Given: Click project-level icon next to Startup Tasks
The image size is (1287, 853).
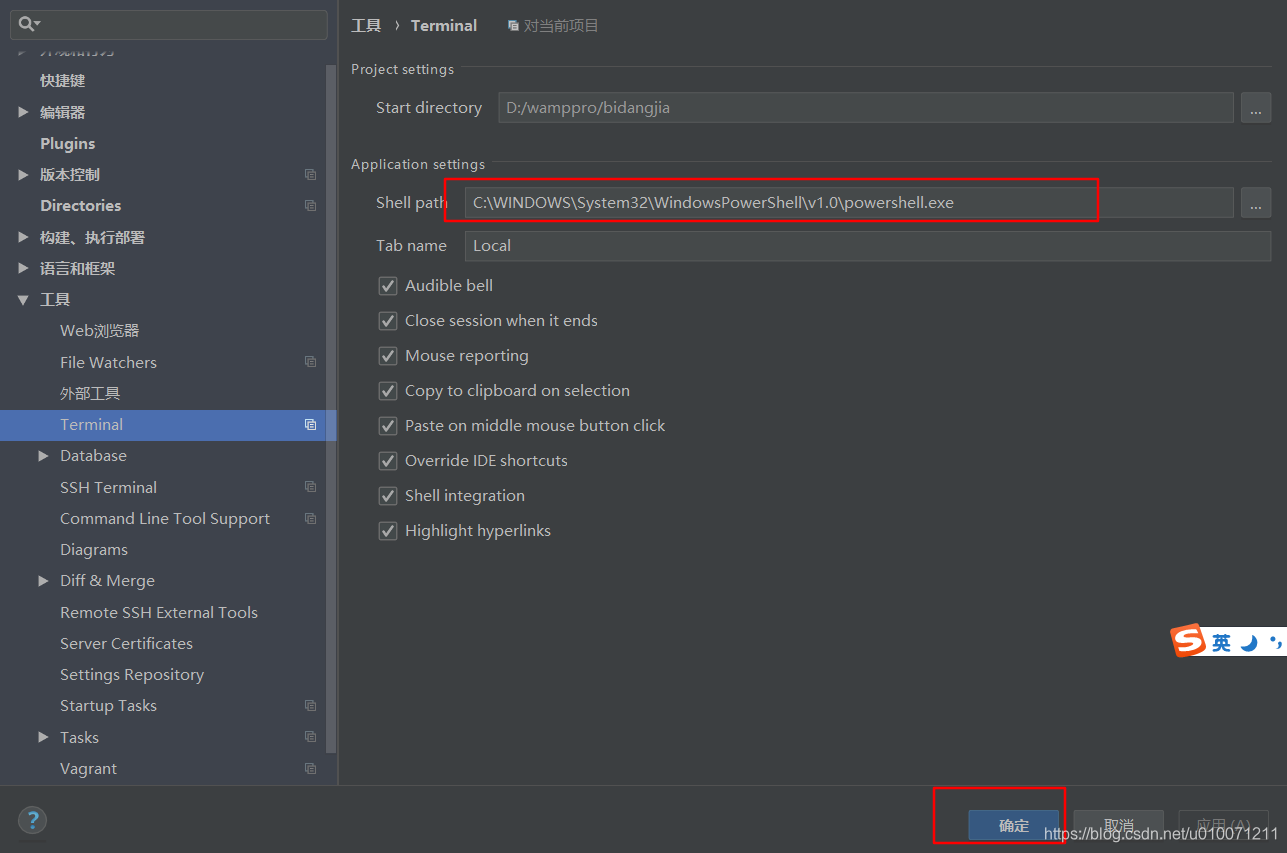Looking at the screenshot, I should click(x=311, y=705).
